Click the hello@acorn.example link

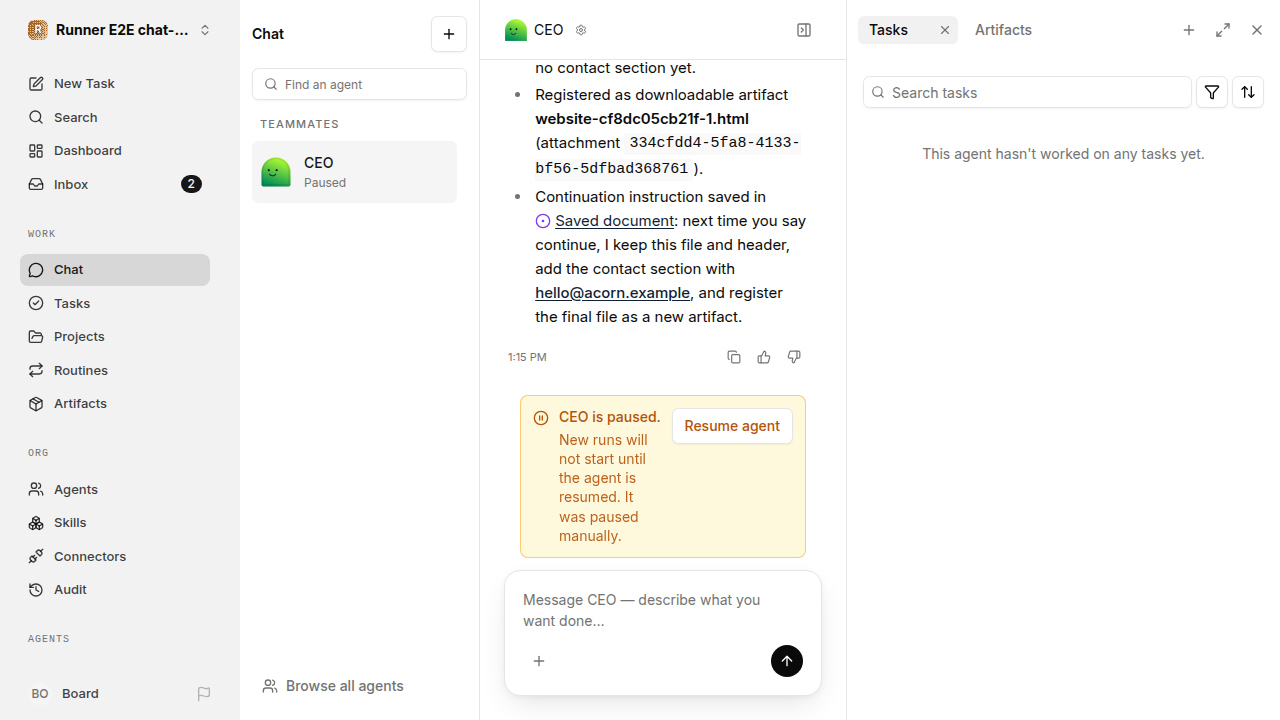(x=612, y=293)
